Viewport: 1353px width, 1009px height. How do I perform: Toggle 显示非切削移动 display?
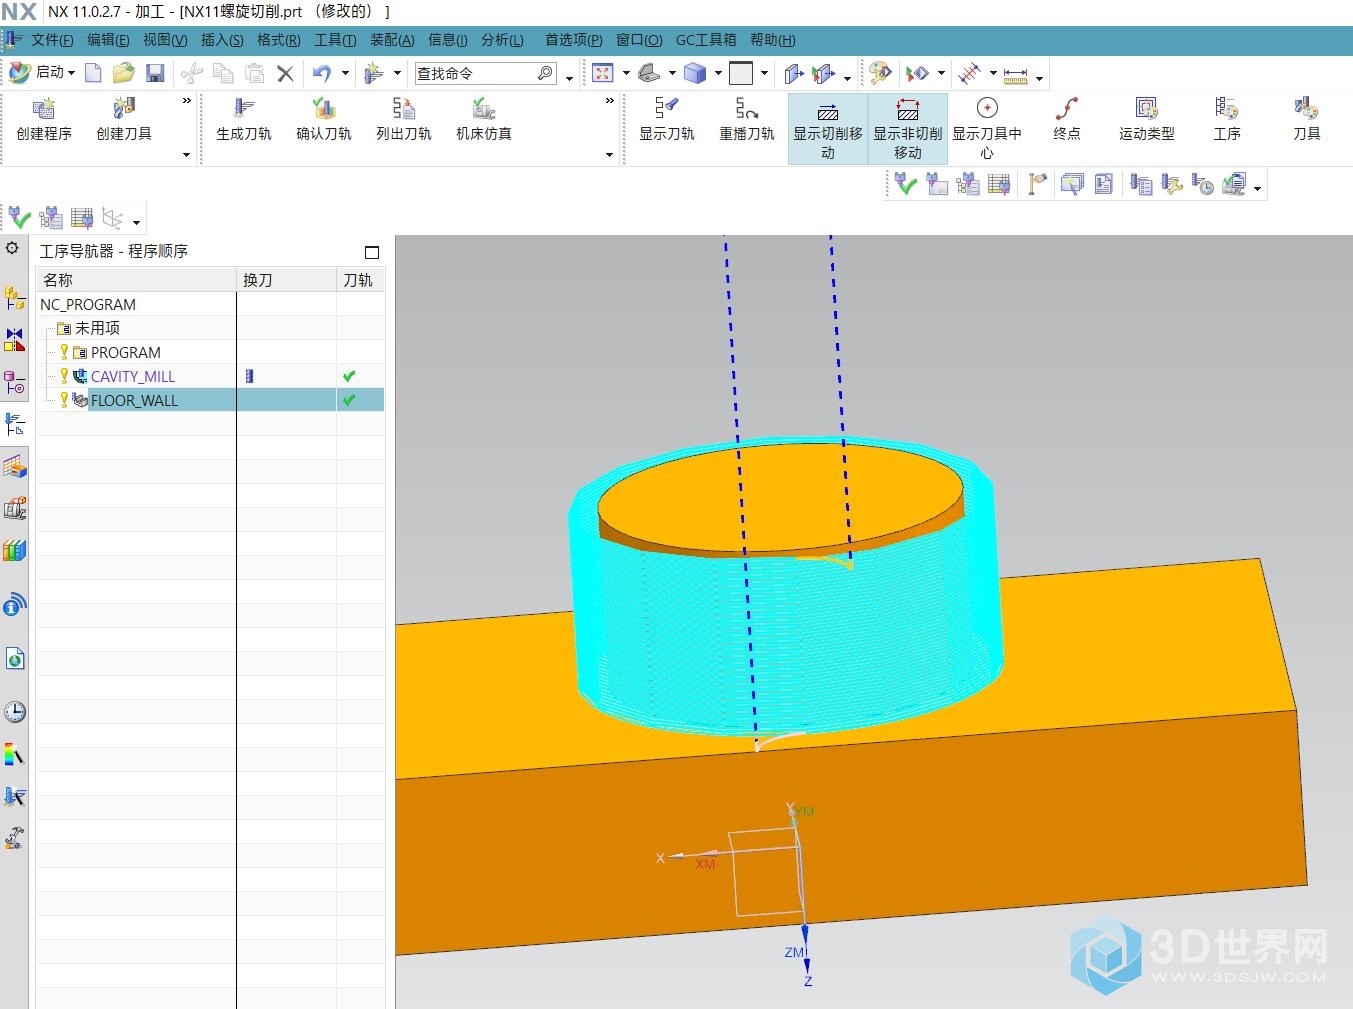pos(908,128)
